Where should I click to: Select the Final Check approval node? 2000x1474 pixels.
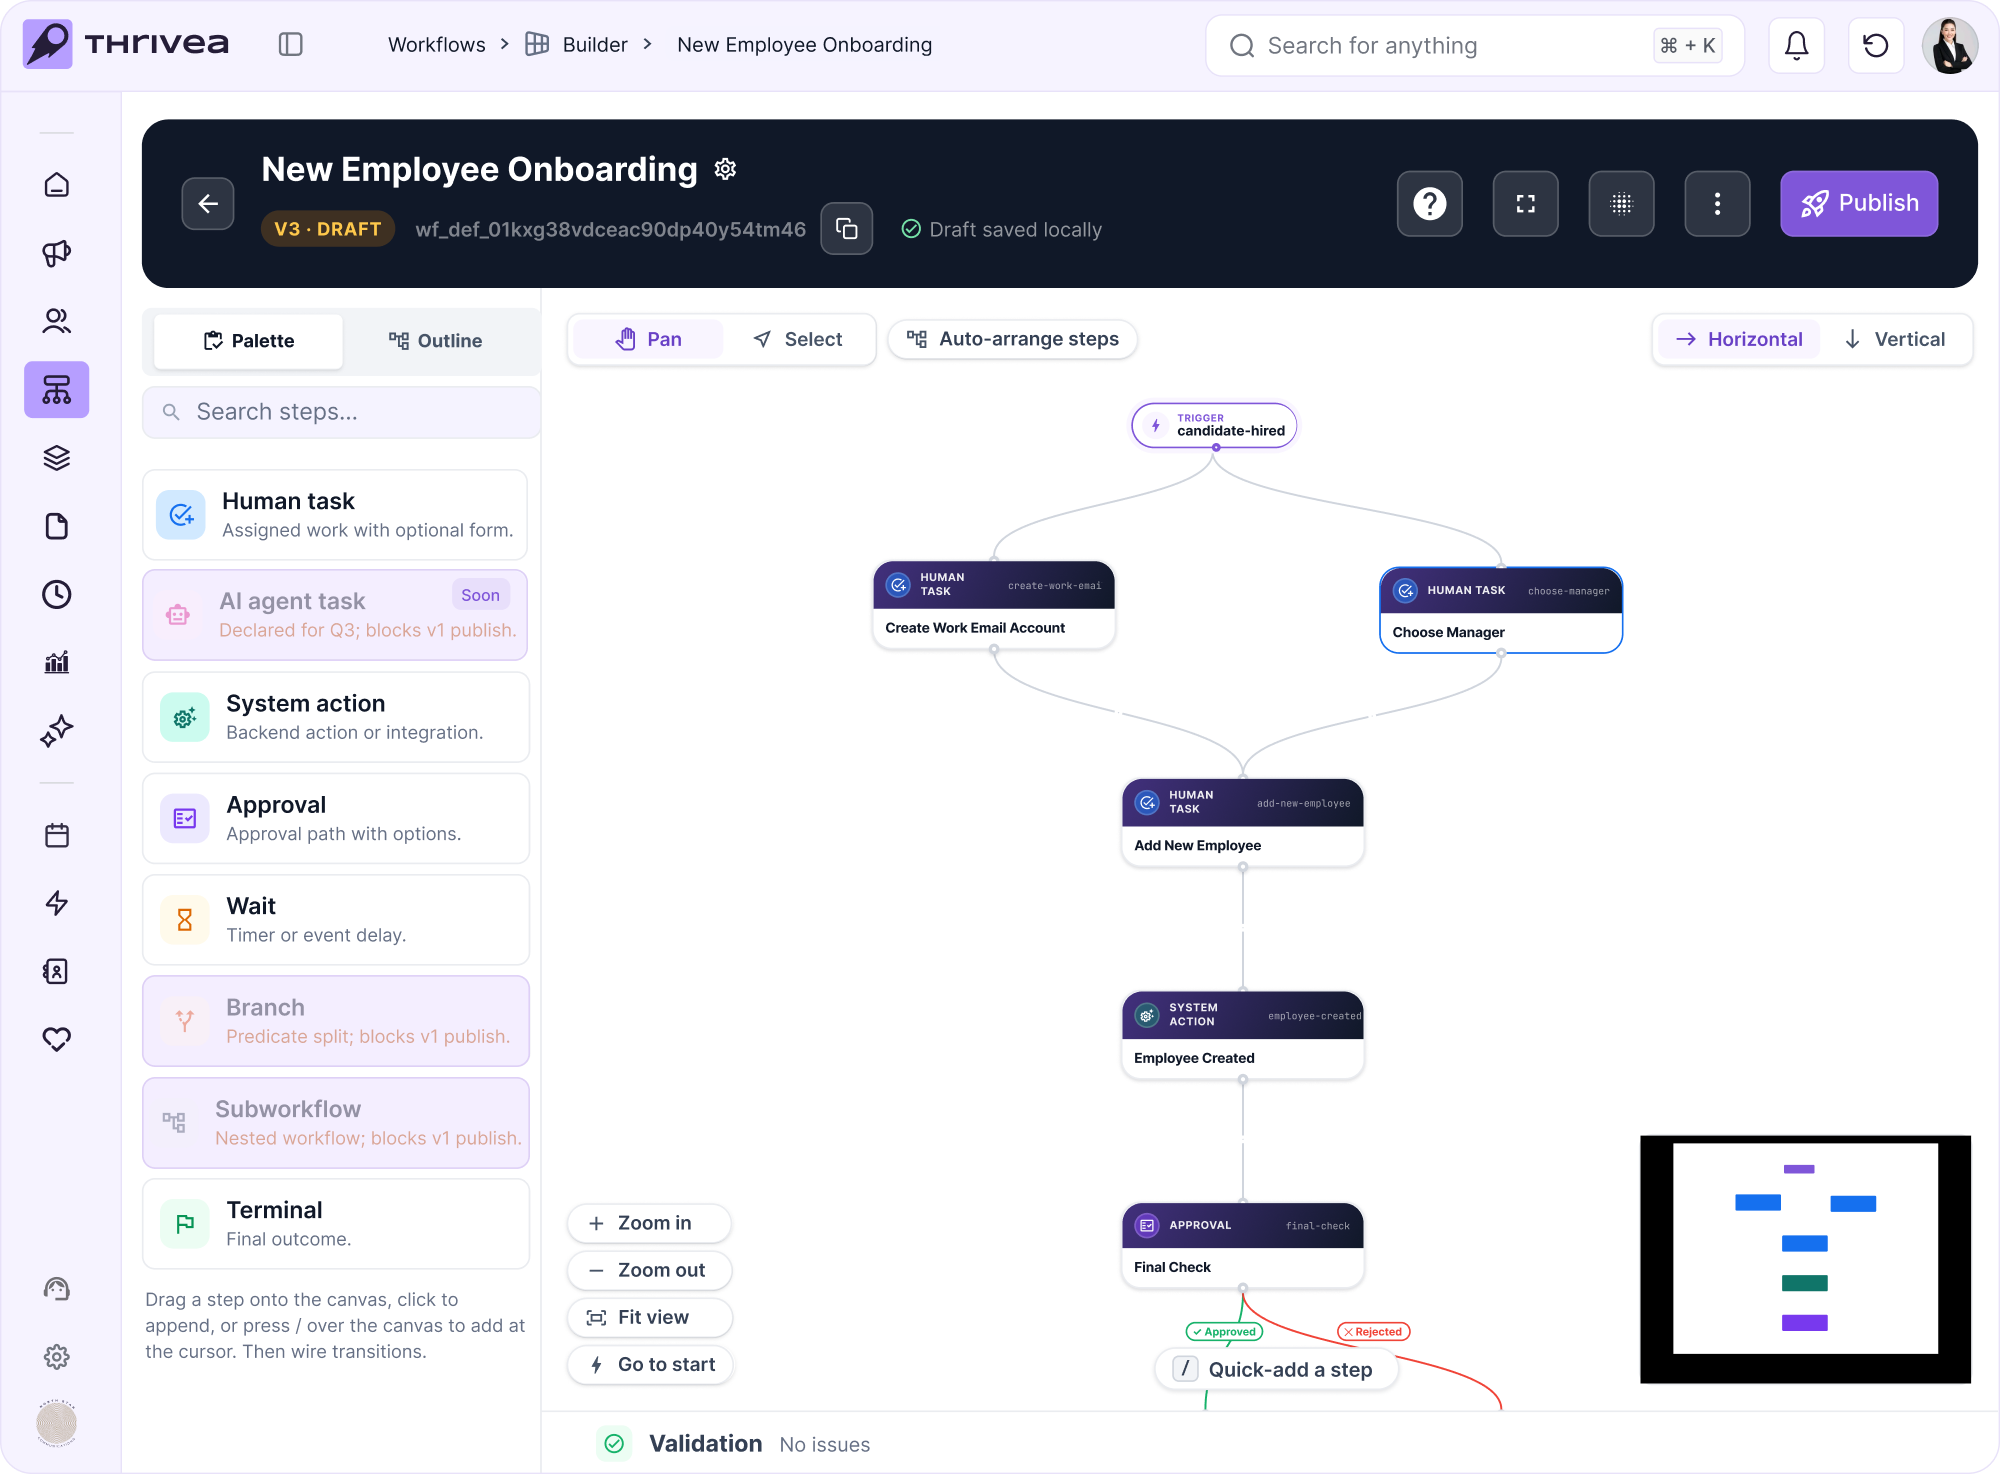click(1243, 1245)
